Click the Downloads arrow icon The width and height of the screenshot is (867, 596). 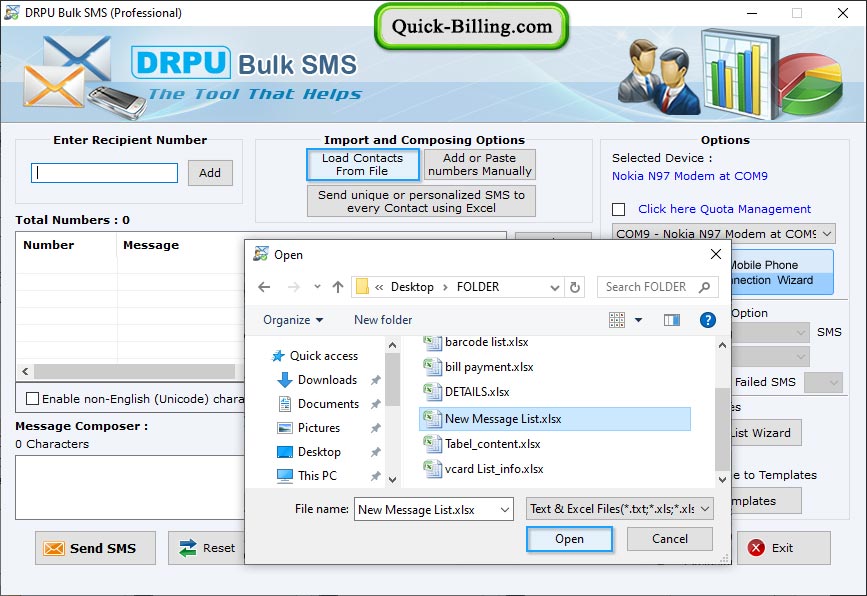click(285, 380)
